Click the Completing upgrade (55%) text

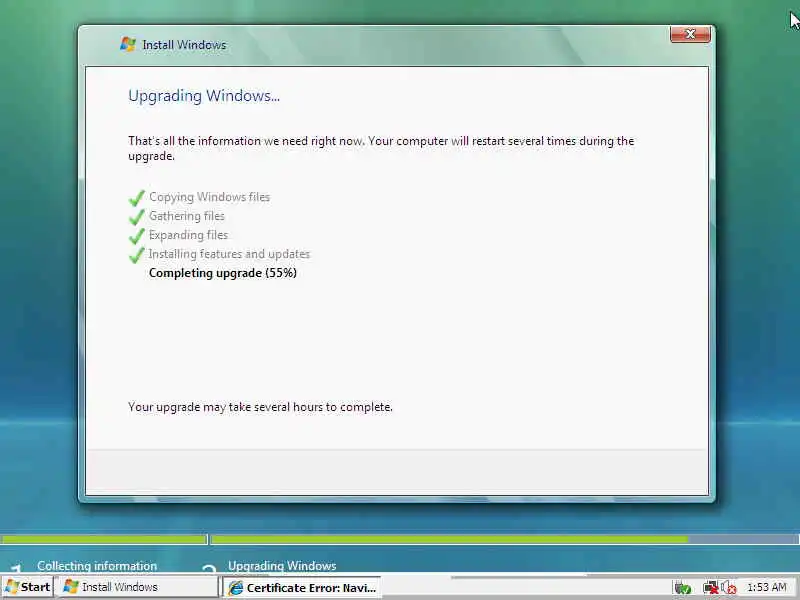pyautogui.click(x=222, y=273)
